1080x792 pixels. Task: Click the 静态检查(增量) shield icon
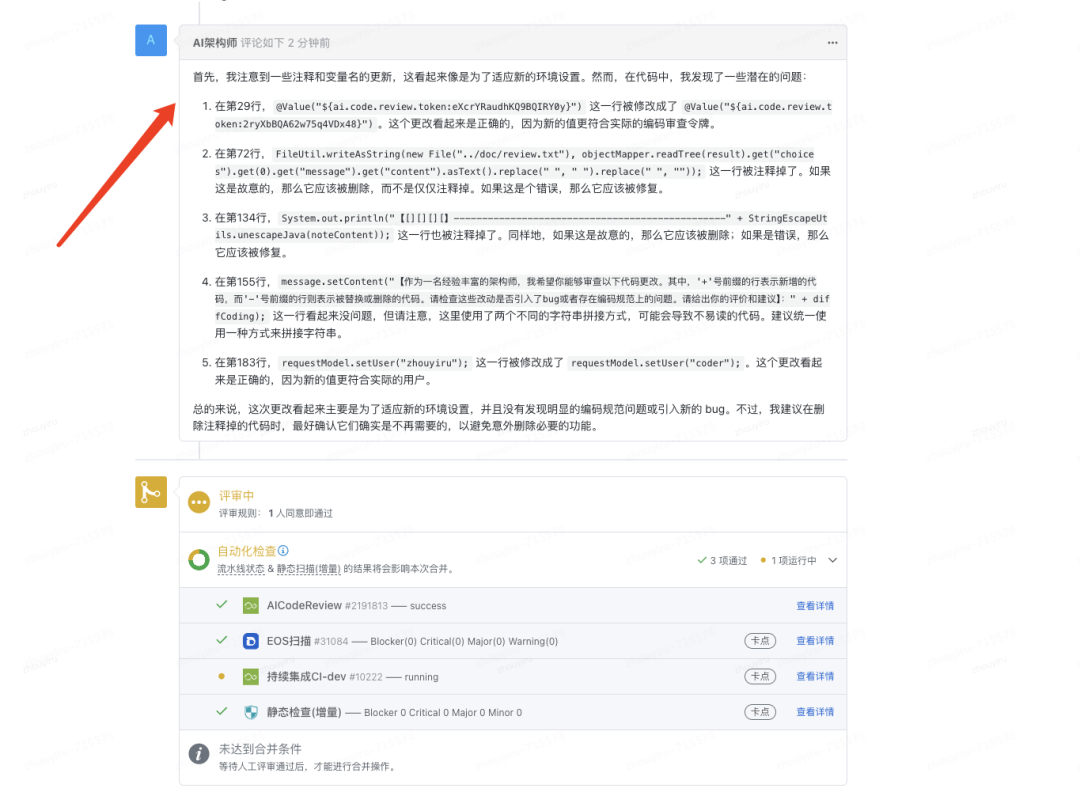249,711
